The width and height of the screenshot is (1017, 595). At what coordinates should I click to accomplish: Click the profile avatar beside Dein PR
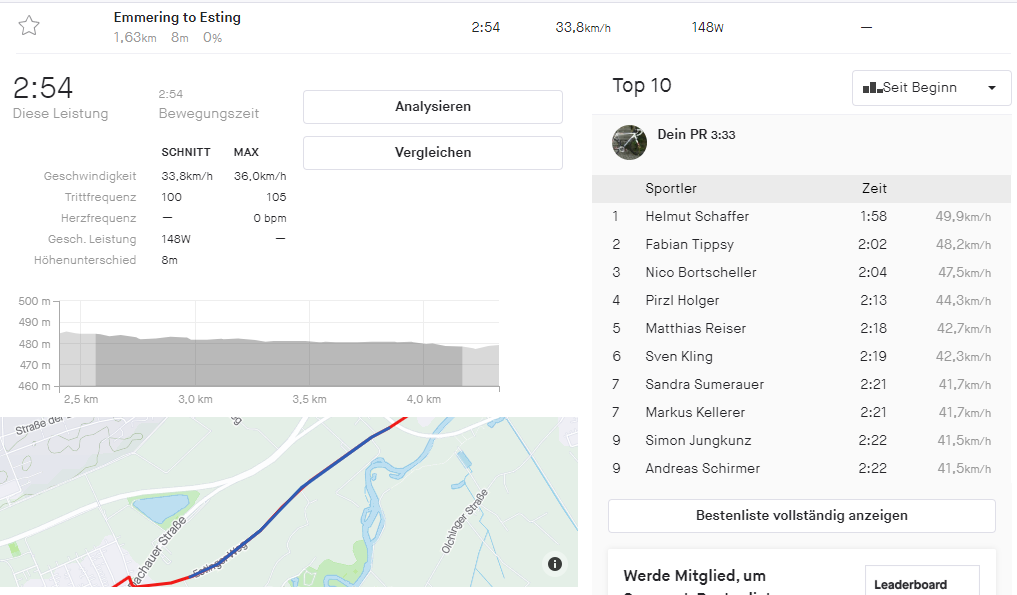[x=629, y=142]
